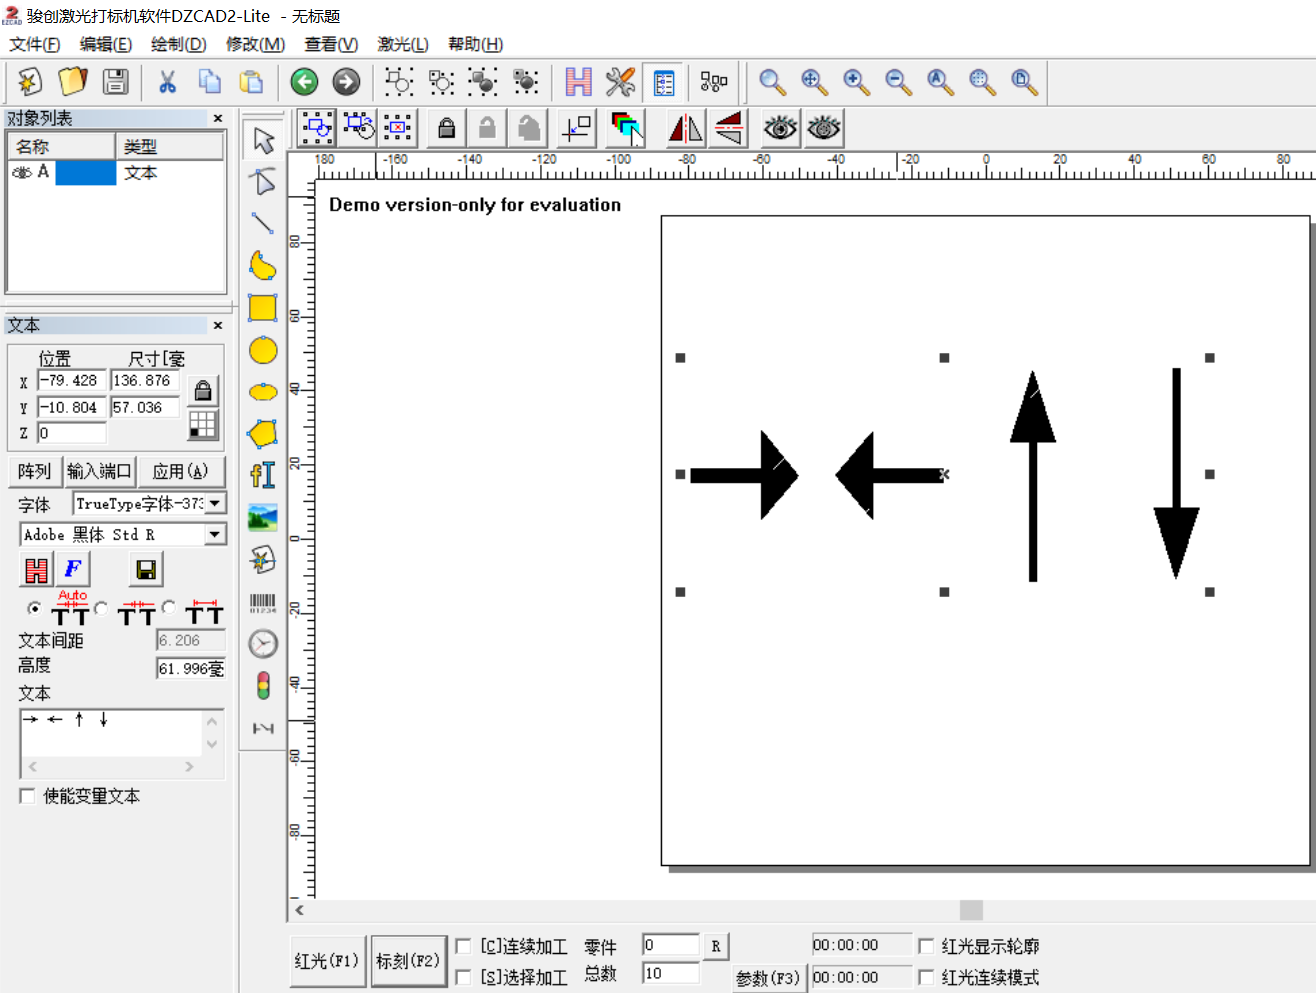1316x993 pixels.
Task: Click the Undo green arrow
Action: (304, 82)
